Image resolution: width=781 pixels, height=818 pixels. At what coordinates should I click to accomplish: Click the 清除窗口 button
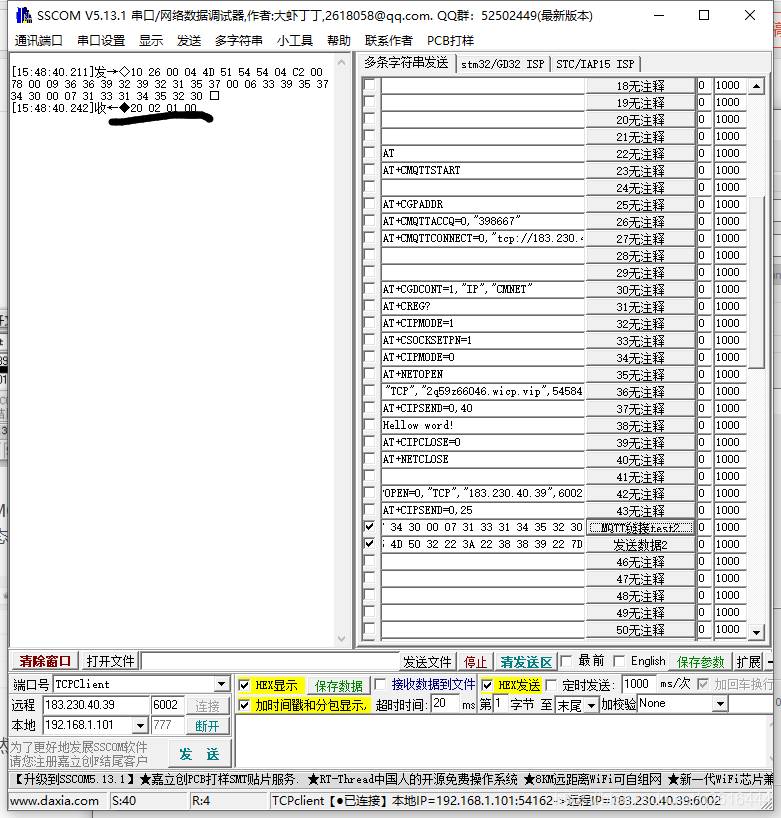coord(45,661)
